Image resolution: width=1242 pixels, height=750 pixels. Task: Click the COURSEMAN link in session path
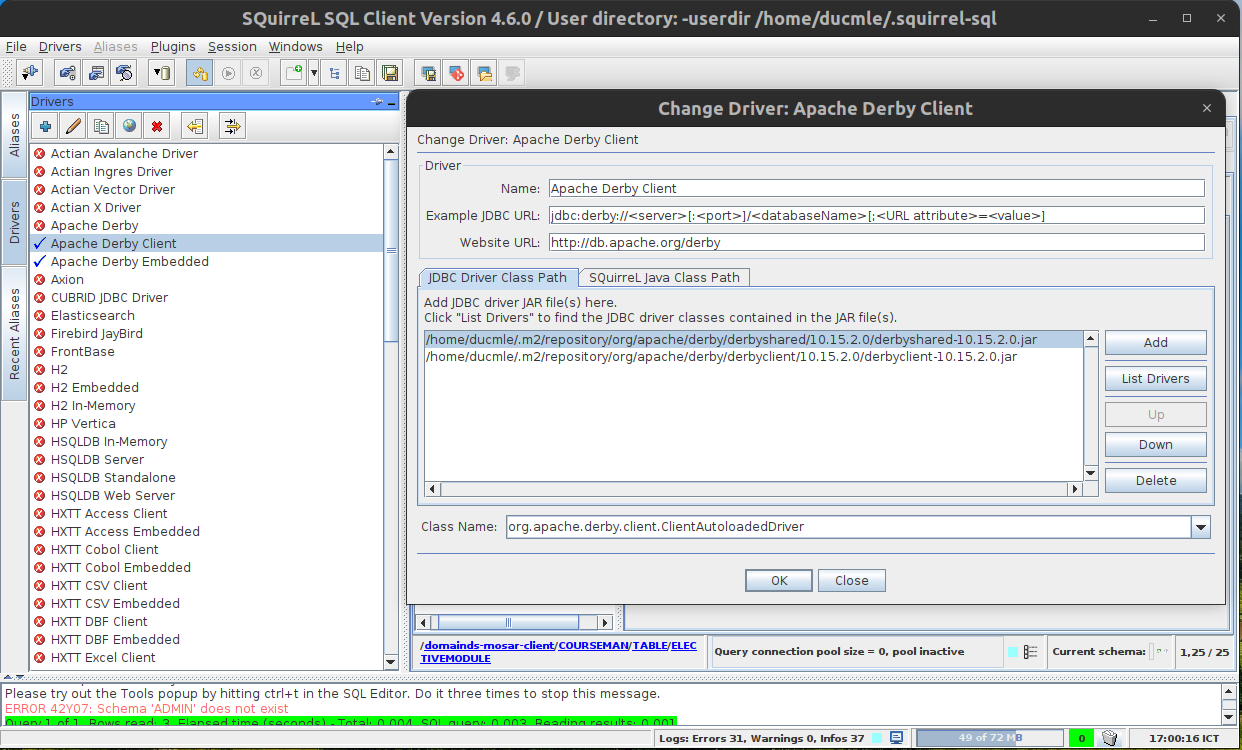(594, 646)
